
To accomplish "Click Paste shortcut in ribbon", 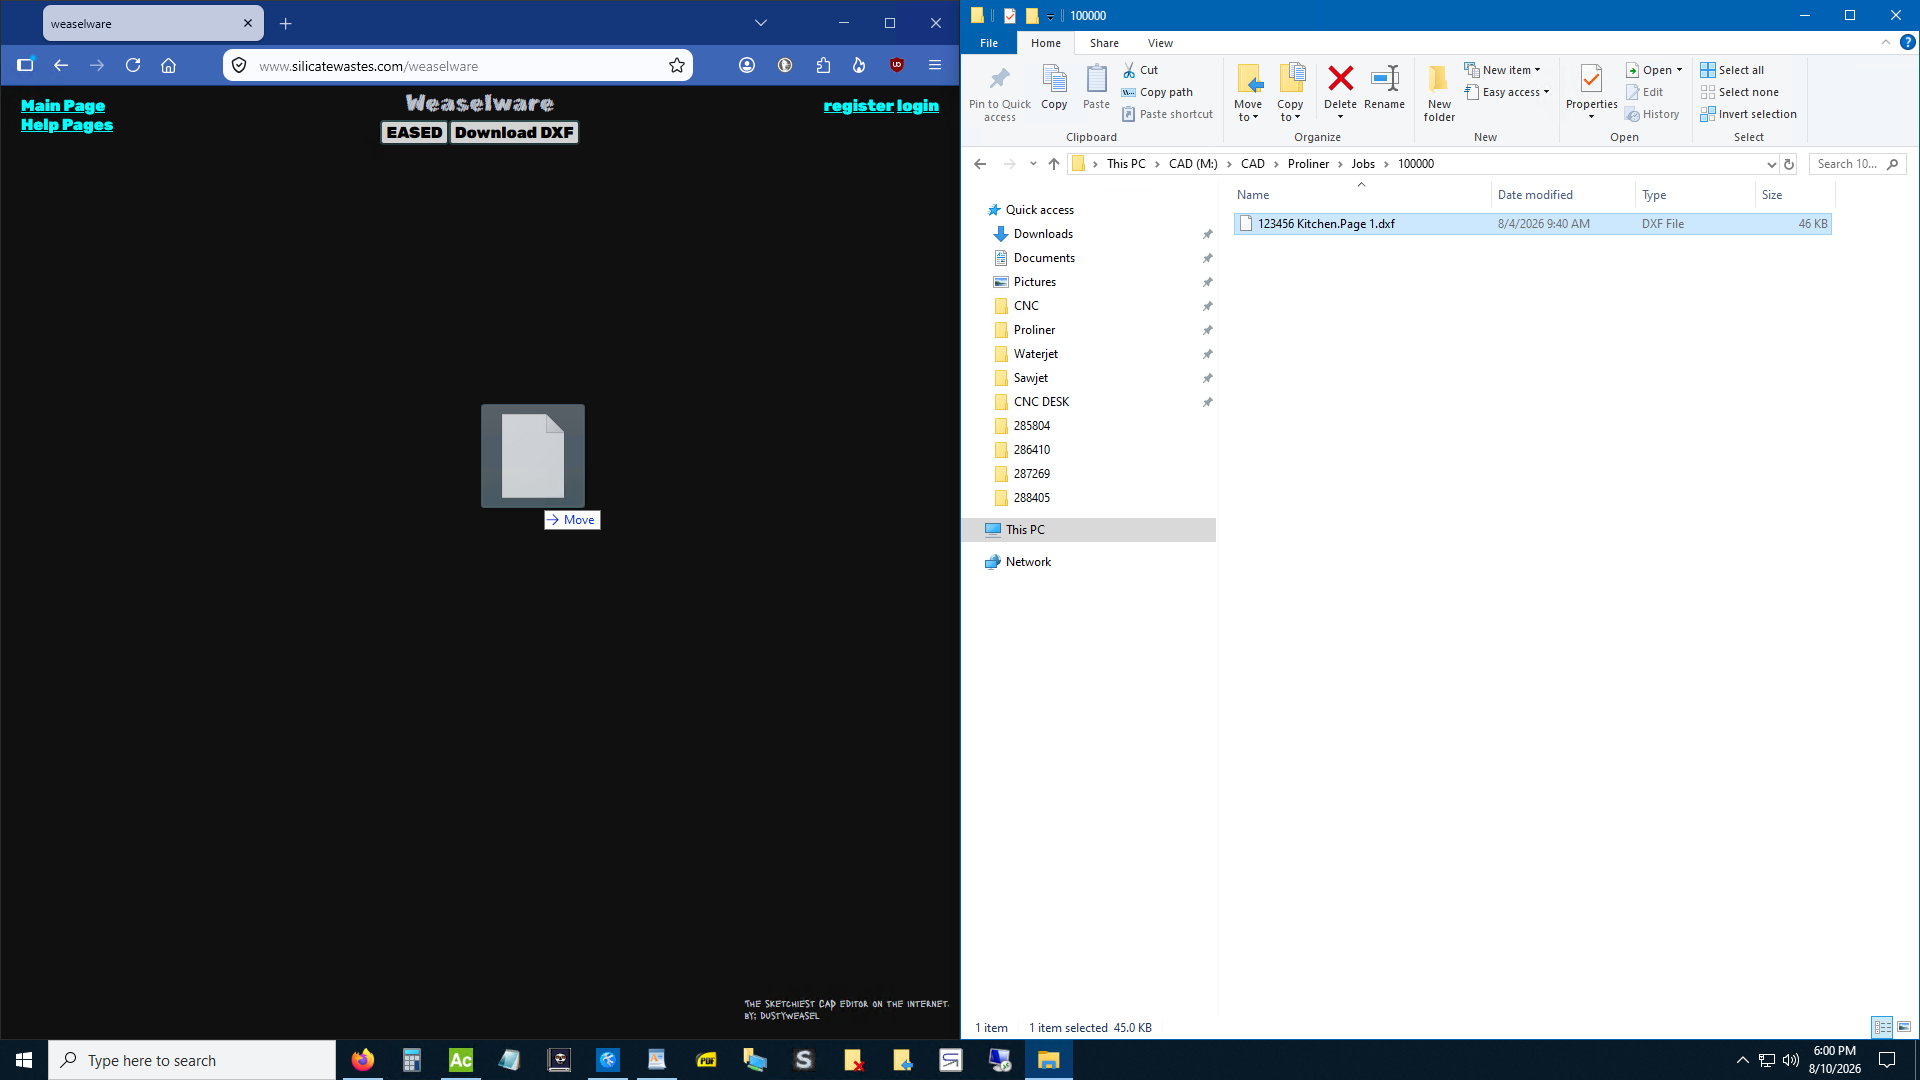I will coord(1167,114).
